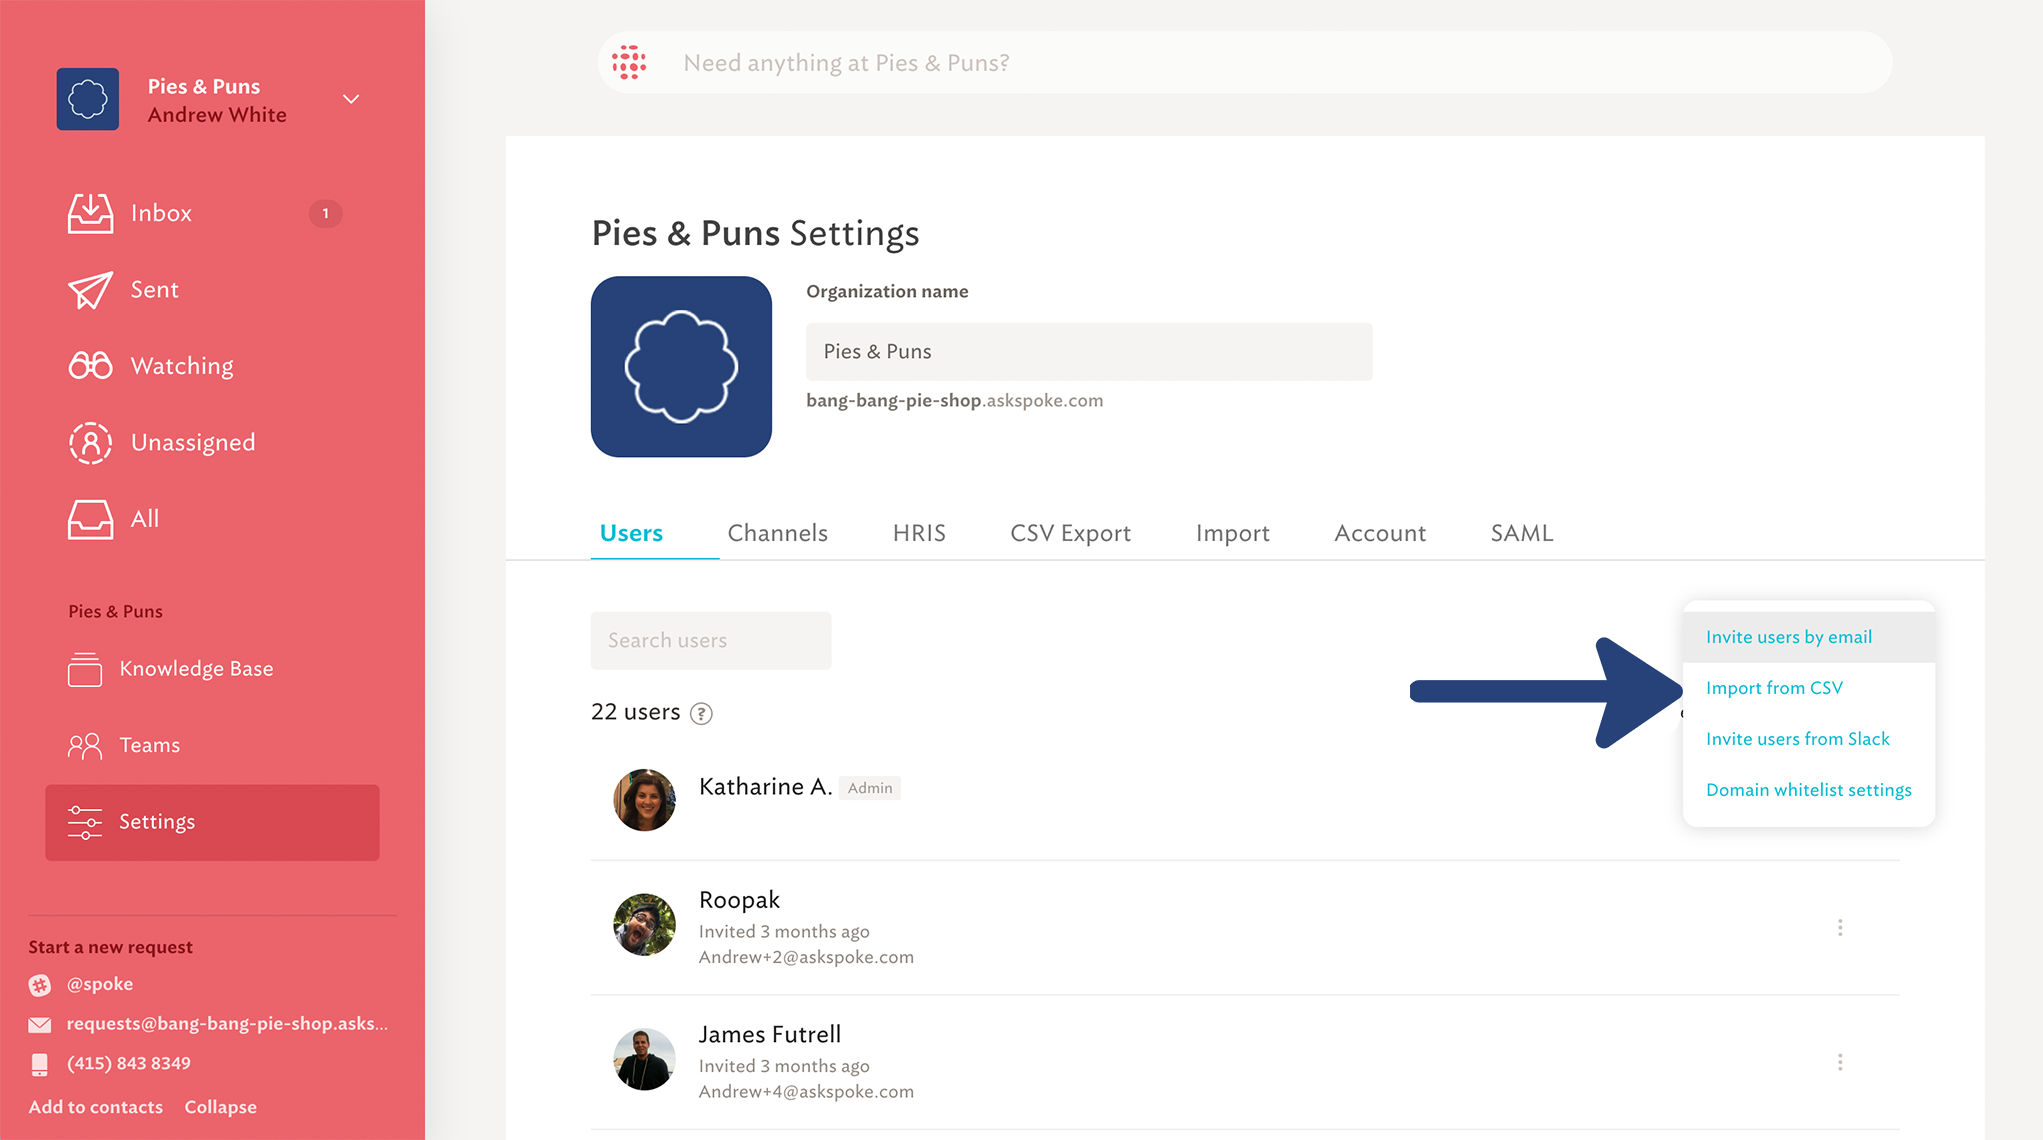Image resolution: width=2043 pixels, height=1140 pixels.
Task: Open the Inbox icon in sidebar
Action: [x=90, y=213]
